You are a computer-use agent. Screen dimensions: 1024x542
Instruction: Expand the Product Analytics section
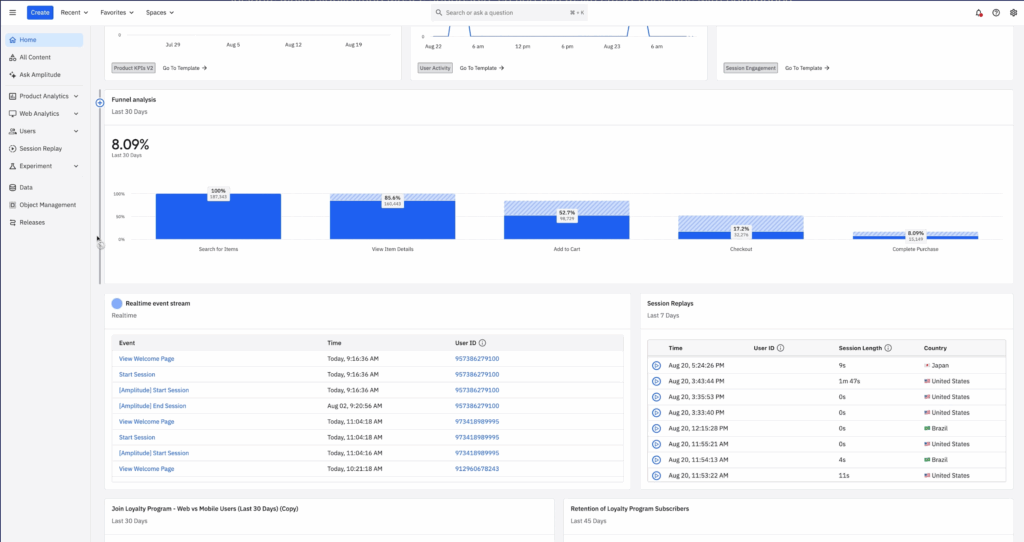pos(44,96)
